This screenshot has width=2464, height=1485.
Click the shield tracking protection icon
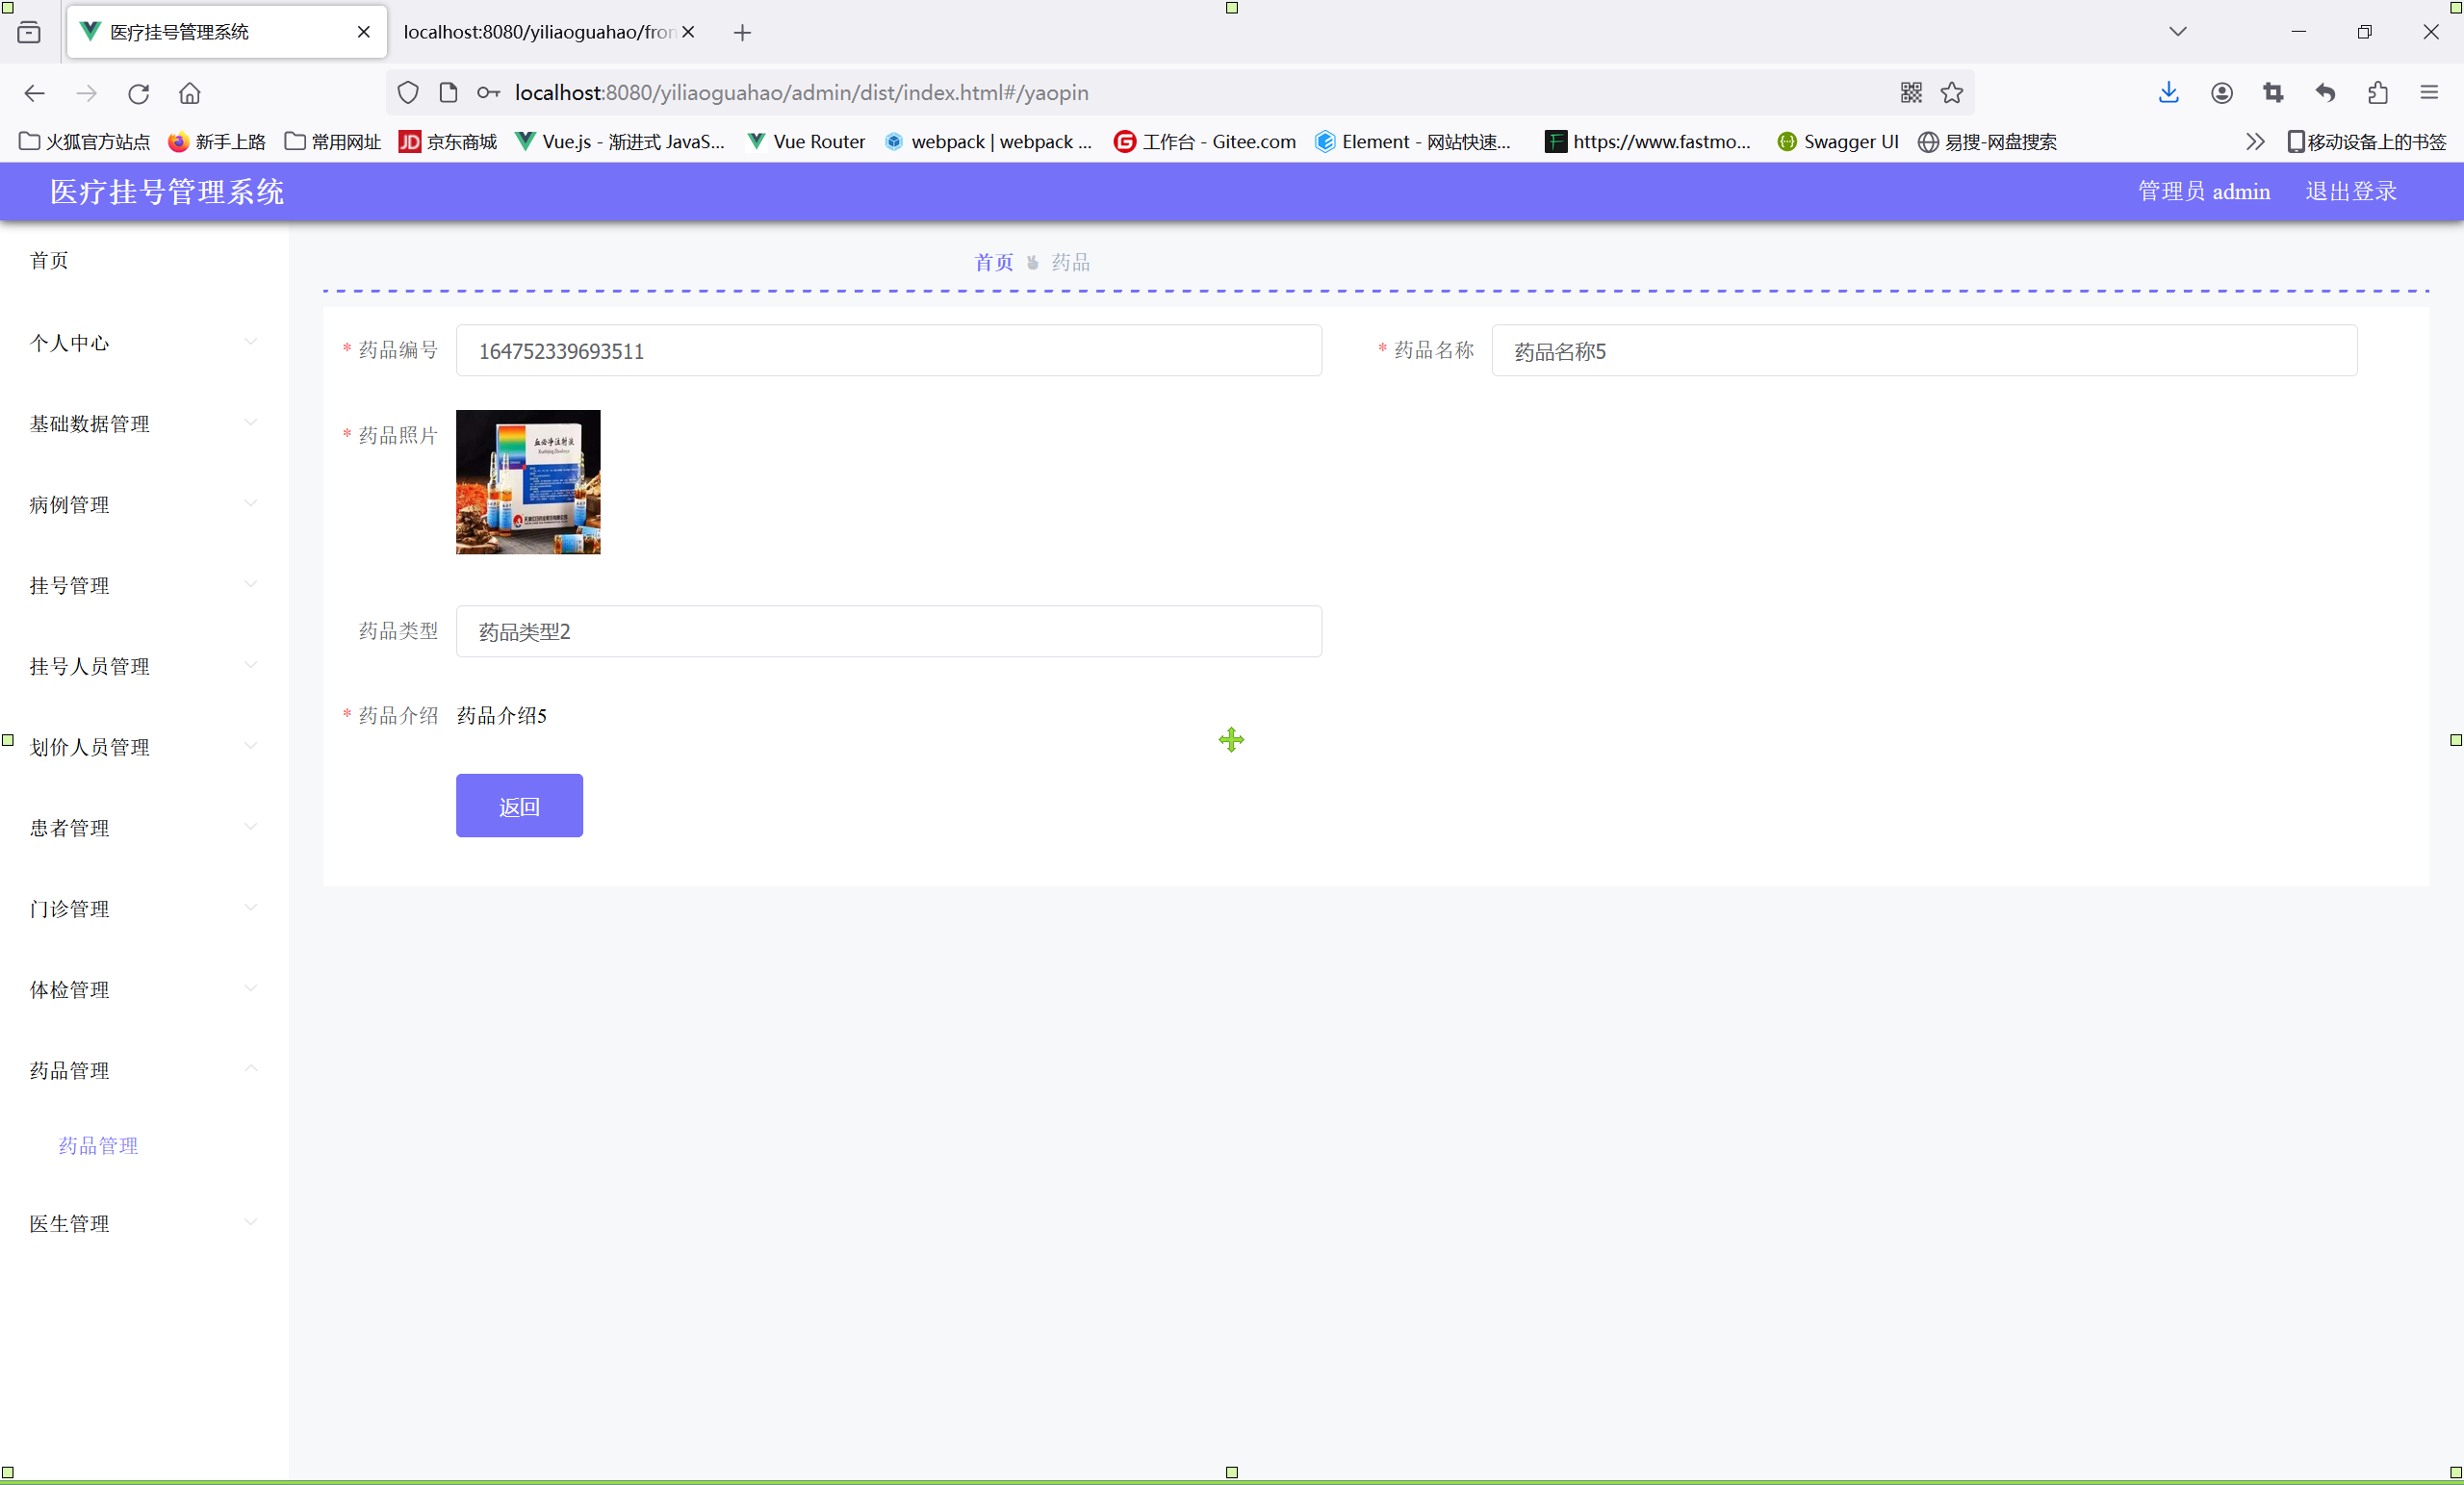(x=407, y=93)
